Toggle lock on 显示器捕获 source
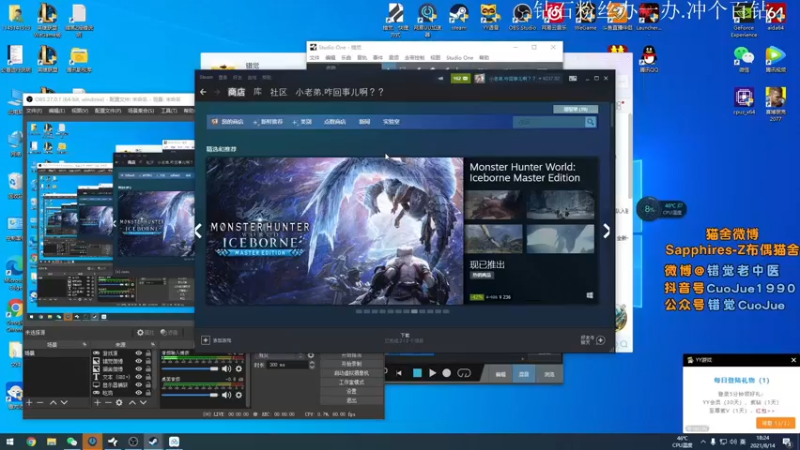 click(148, 385)
